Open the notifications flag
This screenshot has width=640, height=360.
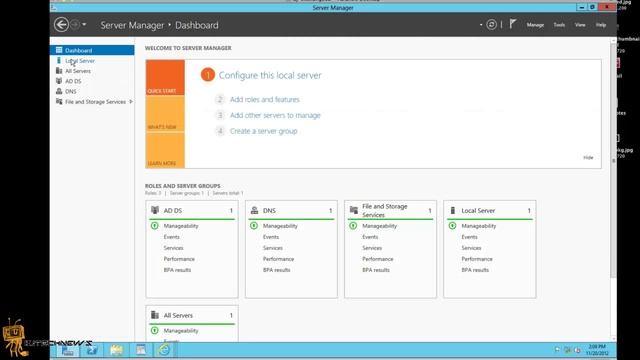[513, 24]
